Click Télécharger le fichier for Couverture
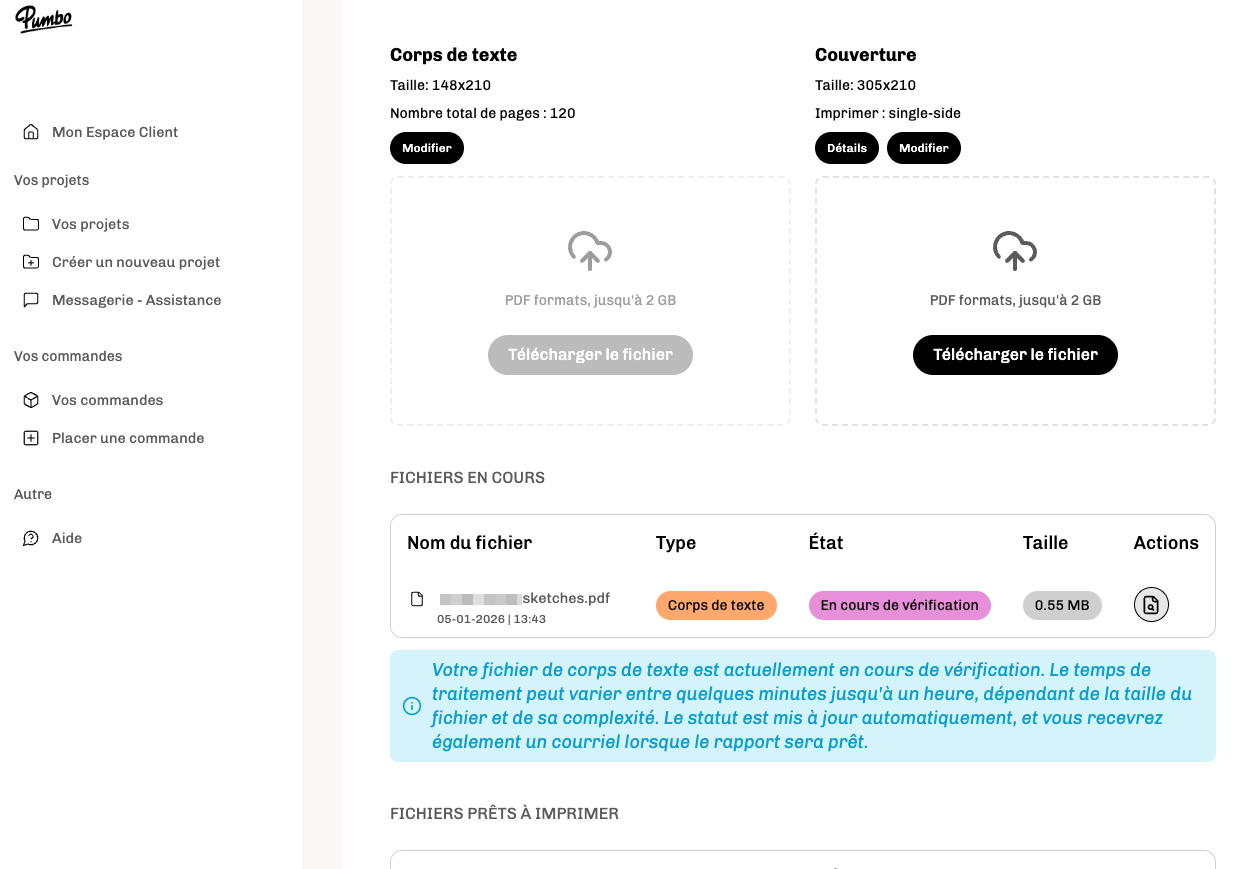Image resolution: width=1251 pixels, height=869 pixels. click(1015, 355)
